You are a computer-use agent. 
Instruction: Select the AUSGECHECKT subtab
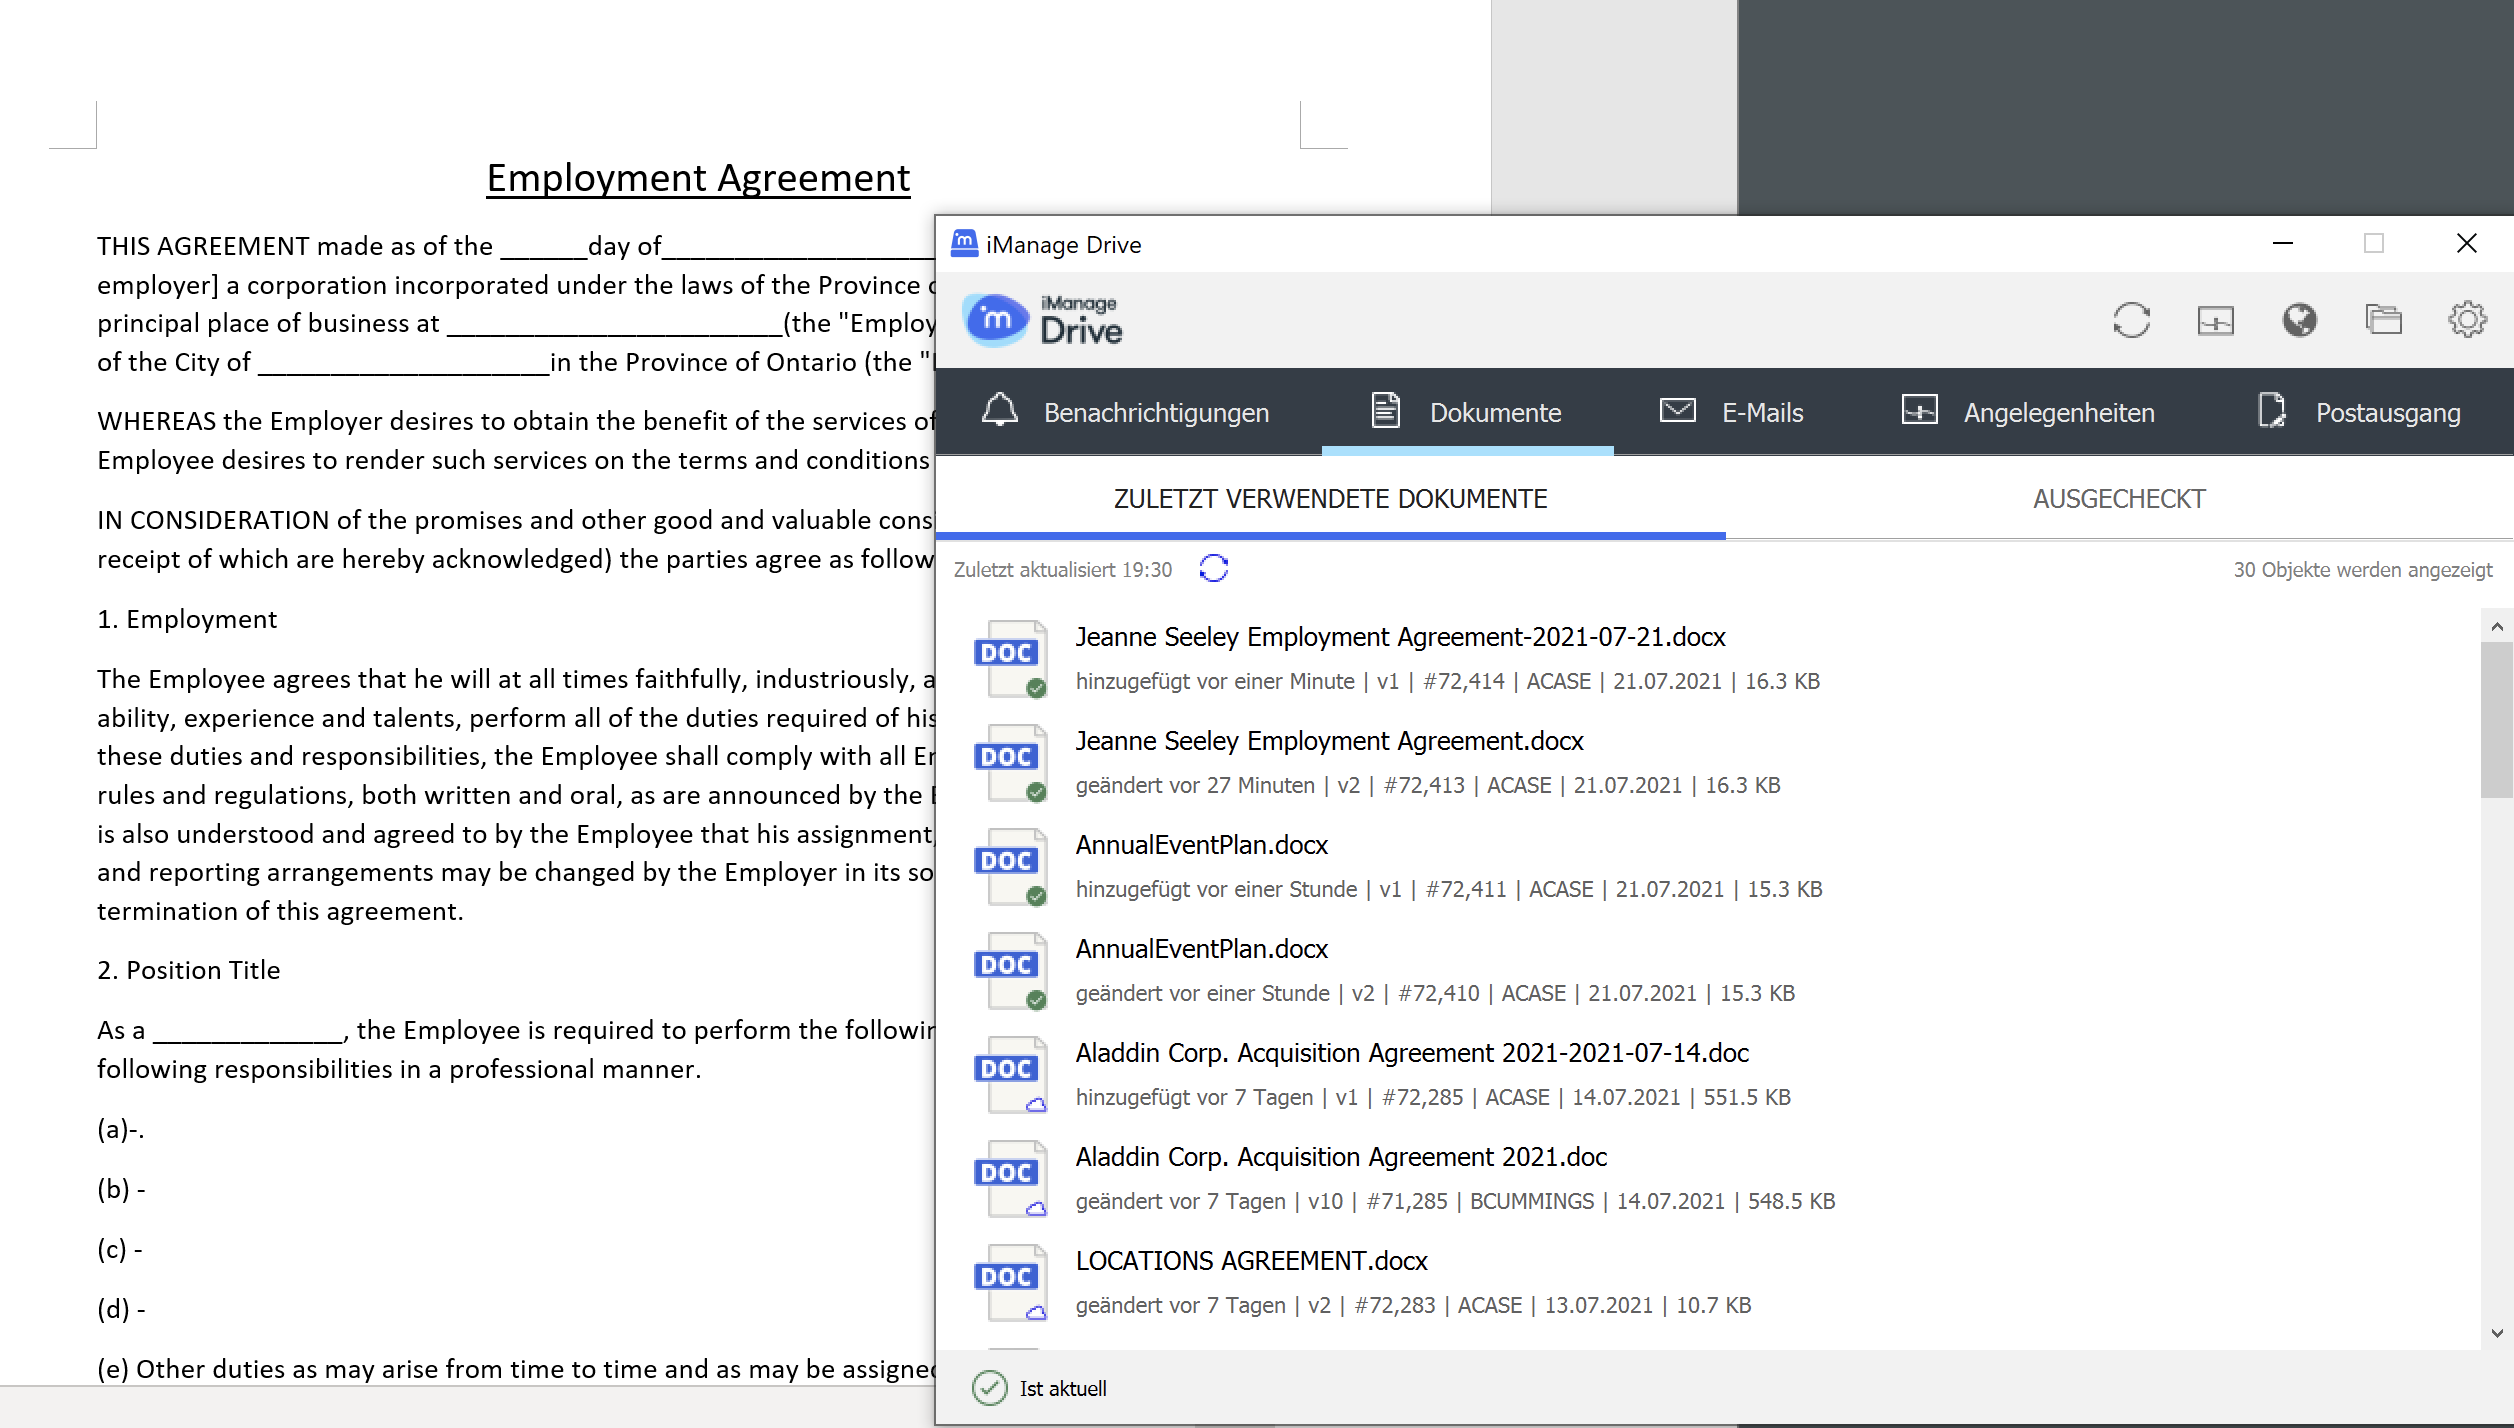[x=2119, y=498]
